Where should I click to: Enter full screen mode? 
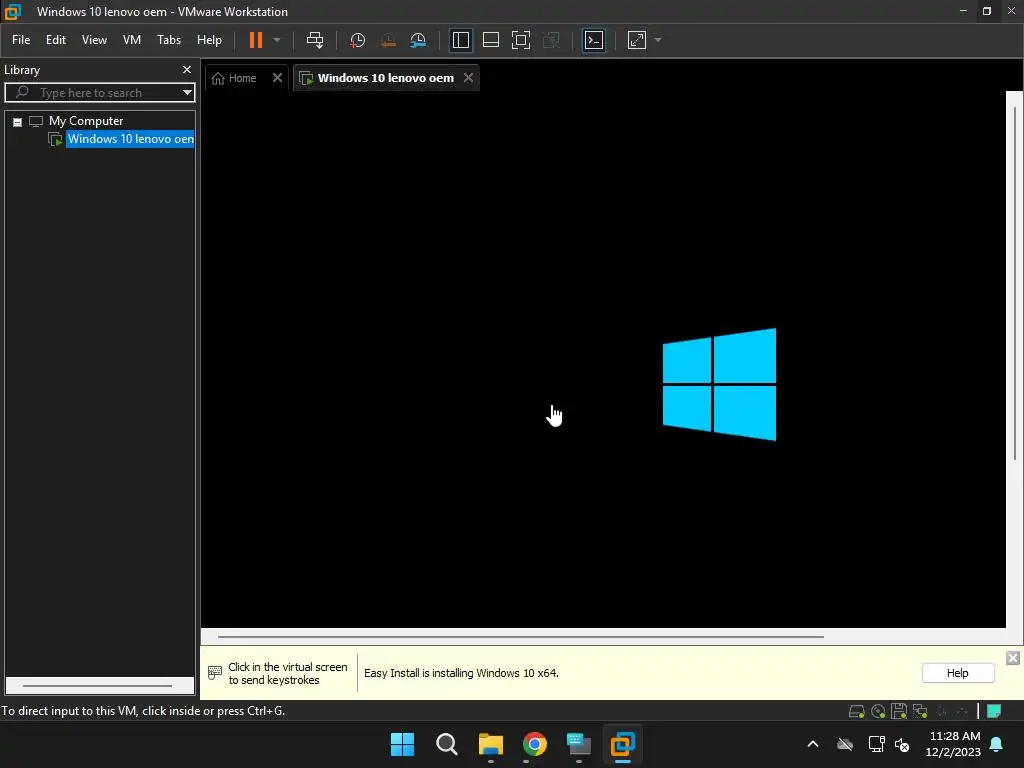click(x=520, y=40)
